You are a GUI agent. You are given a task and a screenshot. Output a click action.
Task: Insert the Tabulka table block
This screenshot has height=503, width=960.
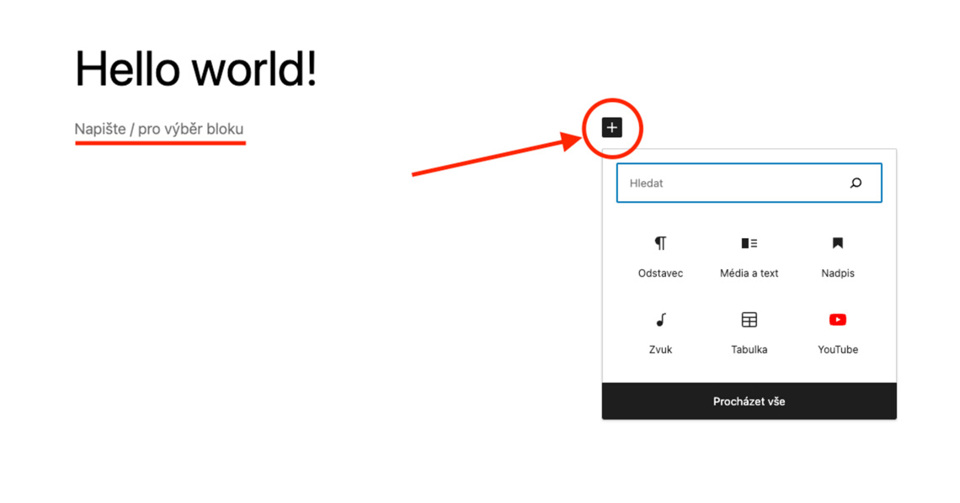(749, 333)
